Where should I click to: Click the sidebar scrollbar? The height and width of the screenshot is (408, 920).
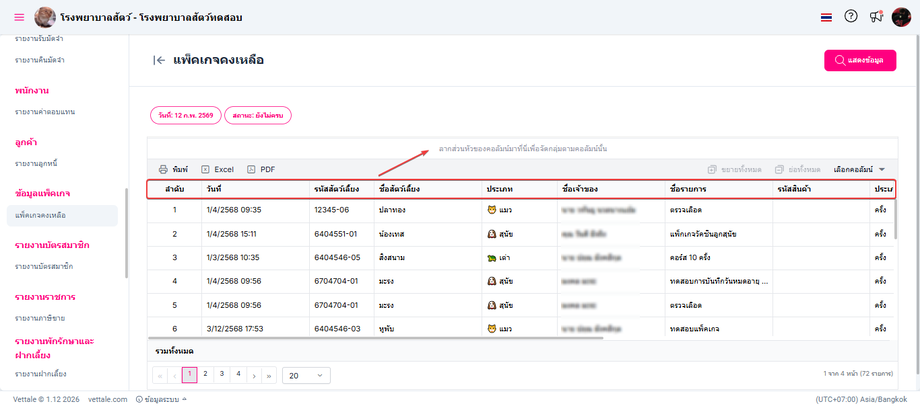tap(126, 233)
